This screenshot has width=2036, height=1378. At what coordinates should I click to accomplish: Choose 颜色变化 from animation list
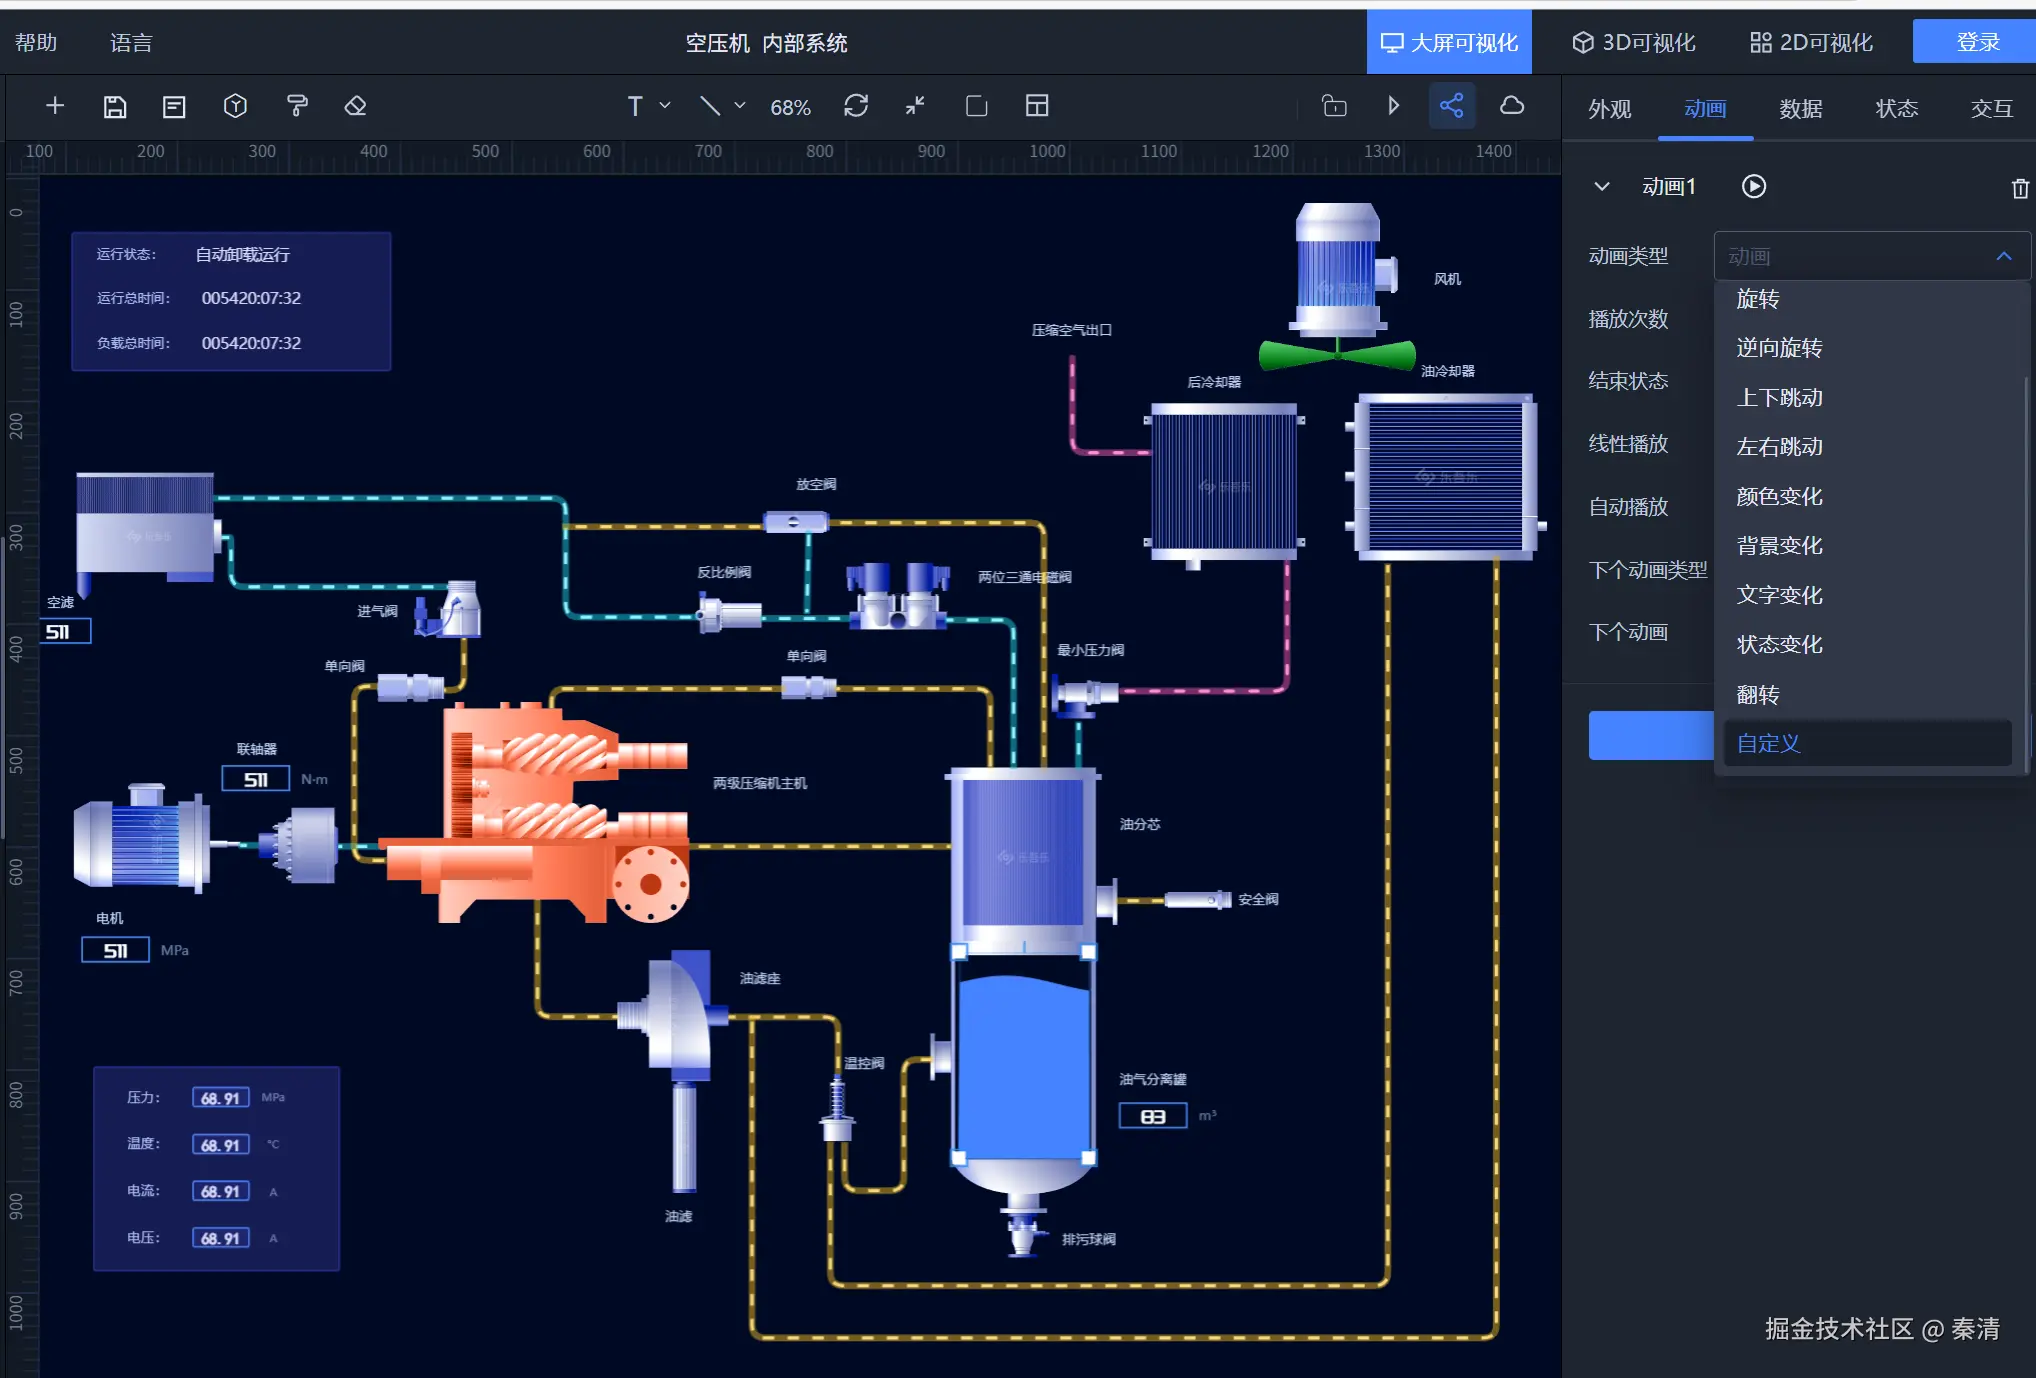[x=1779, y=497]
